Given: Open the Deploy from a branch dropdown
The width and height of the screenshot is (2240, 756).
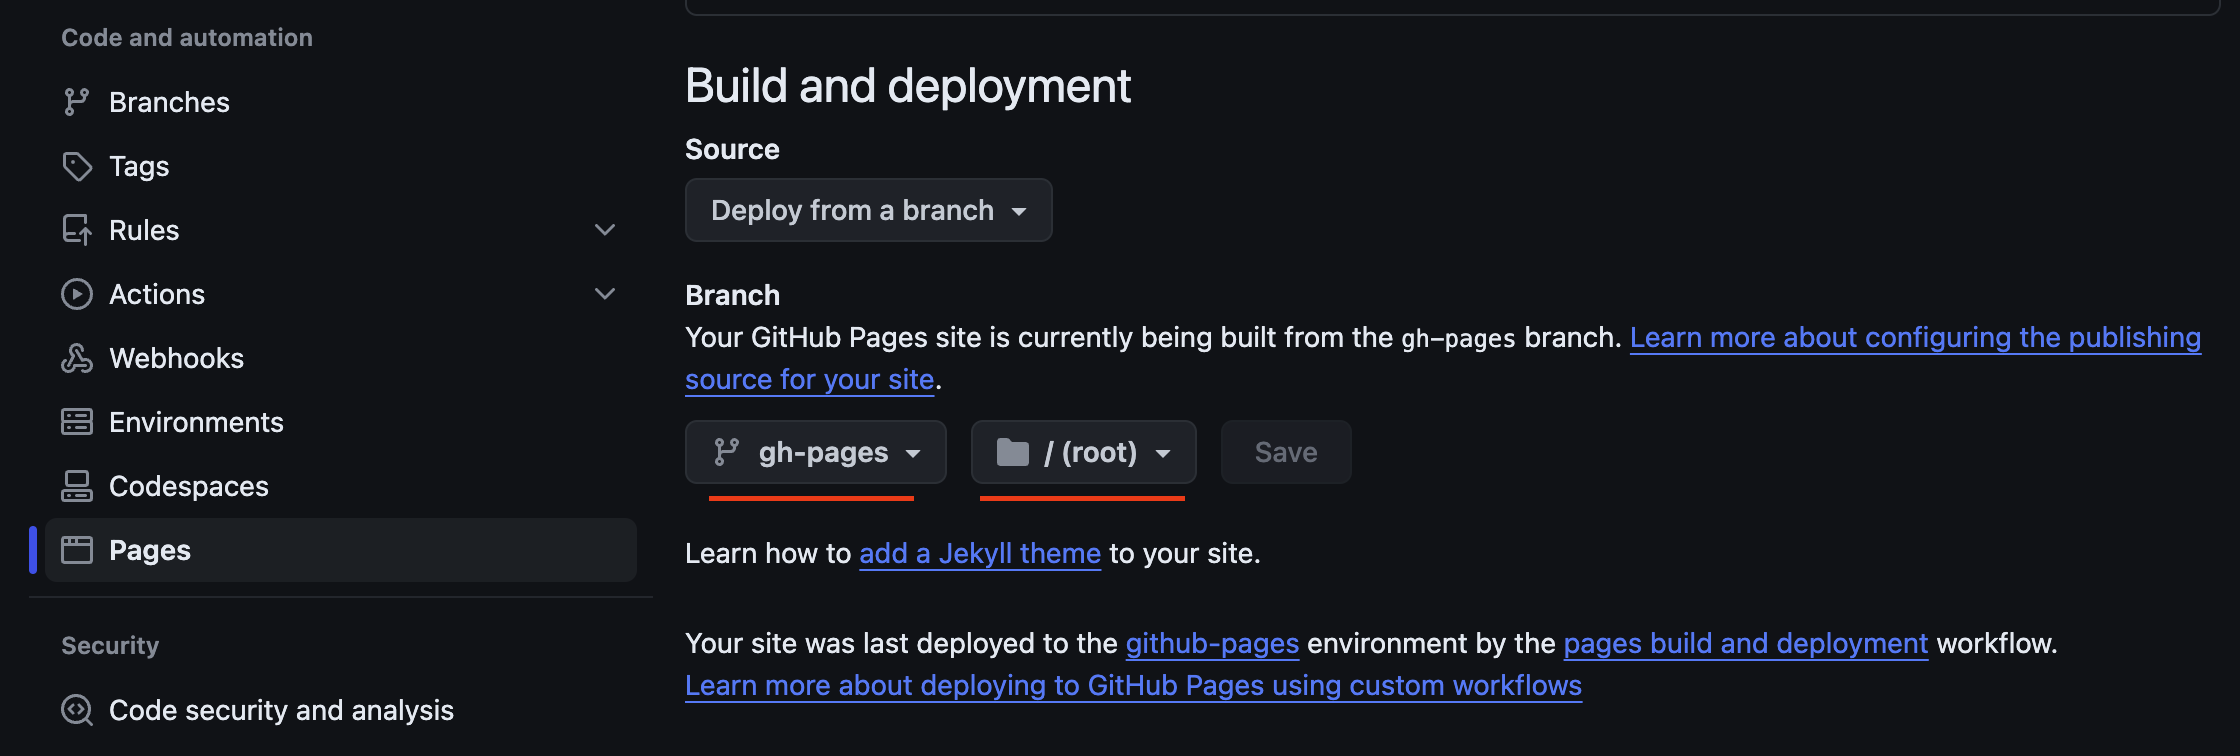Looking at the screenshot, I should (x=869, y=210).
